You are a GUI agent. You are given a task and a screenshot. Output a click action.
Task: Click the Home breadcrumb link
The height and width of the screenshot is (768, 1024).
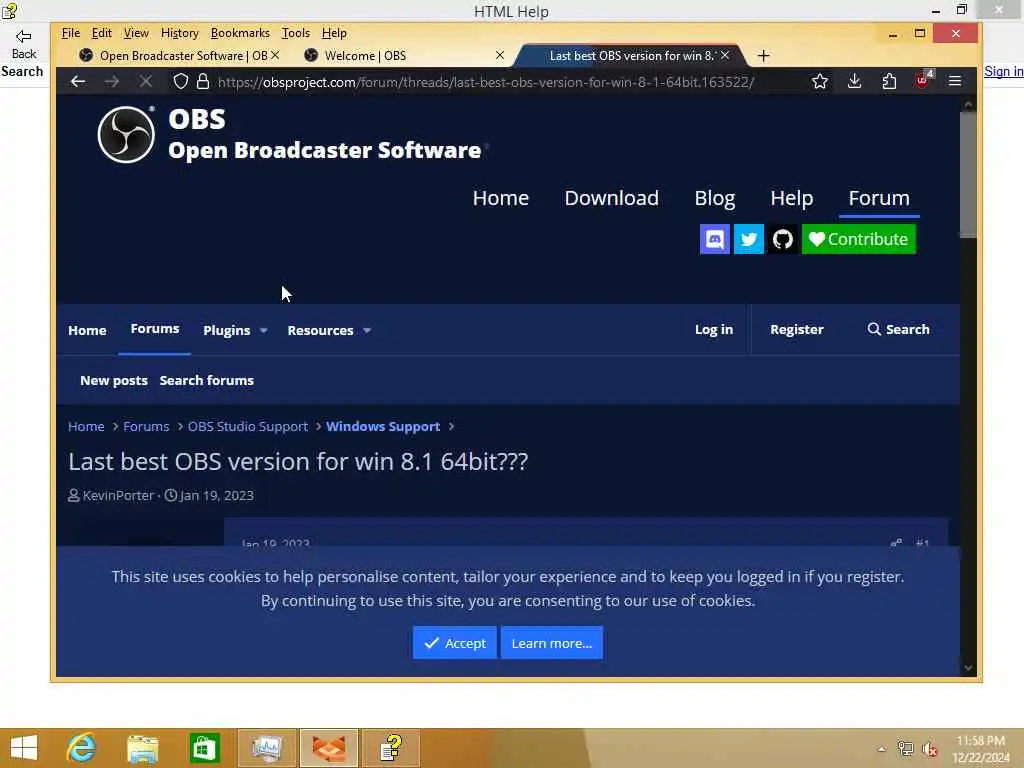(86, 426)
